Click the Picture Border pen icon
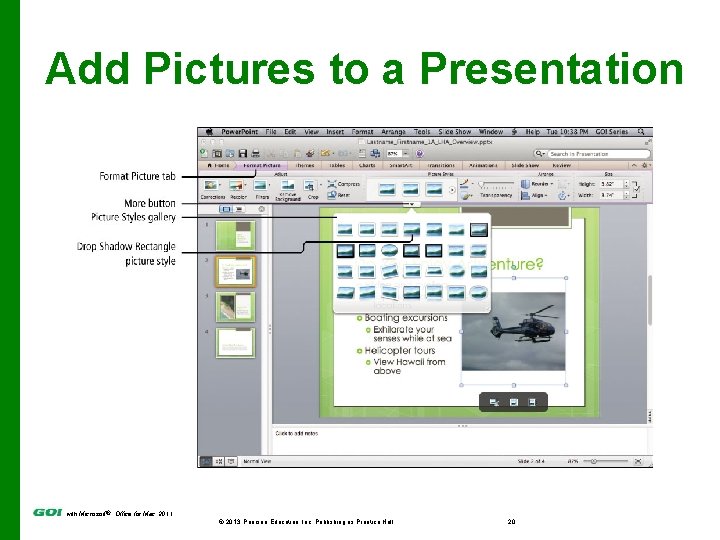 click(464, 184)
